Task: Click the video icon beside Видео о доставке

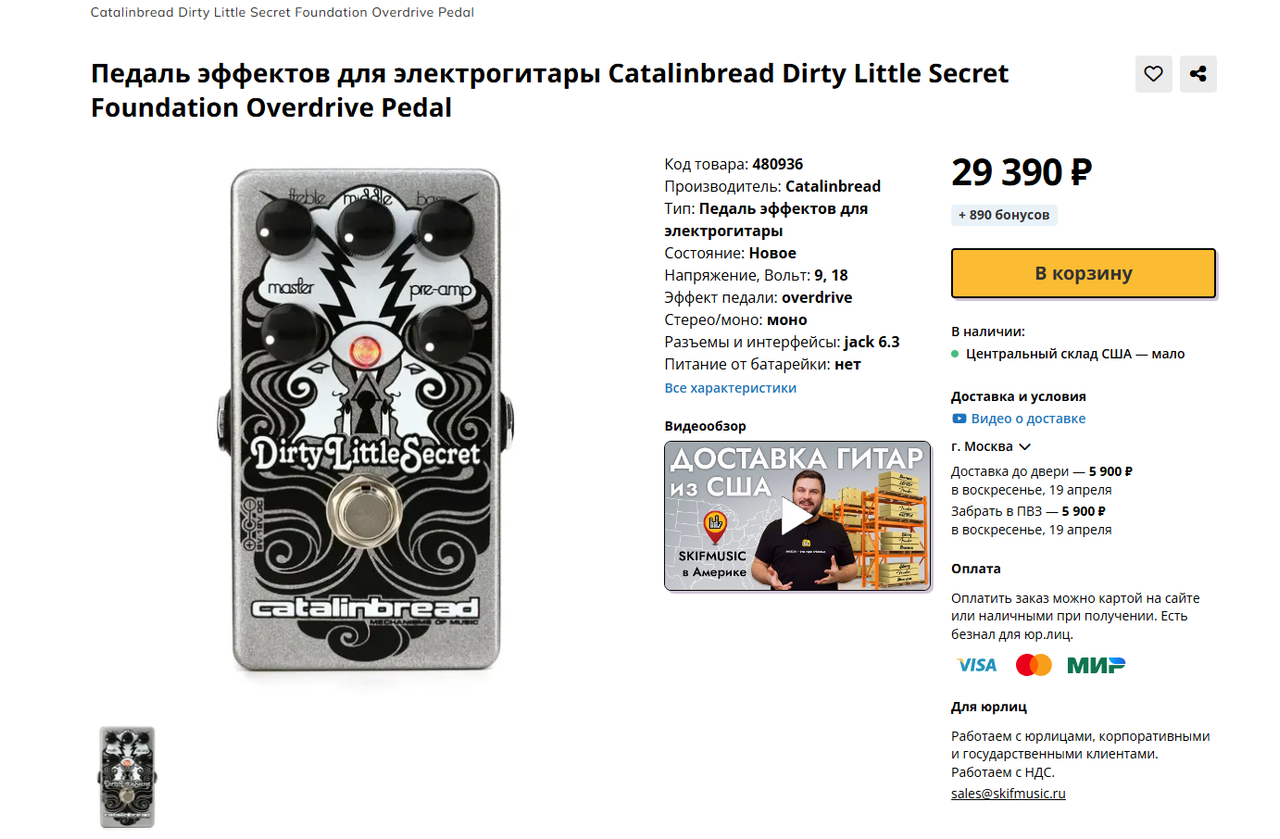Action: [959, 419]
